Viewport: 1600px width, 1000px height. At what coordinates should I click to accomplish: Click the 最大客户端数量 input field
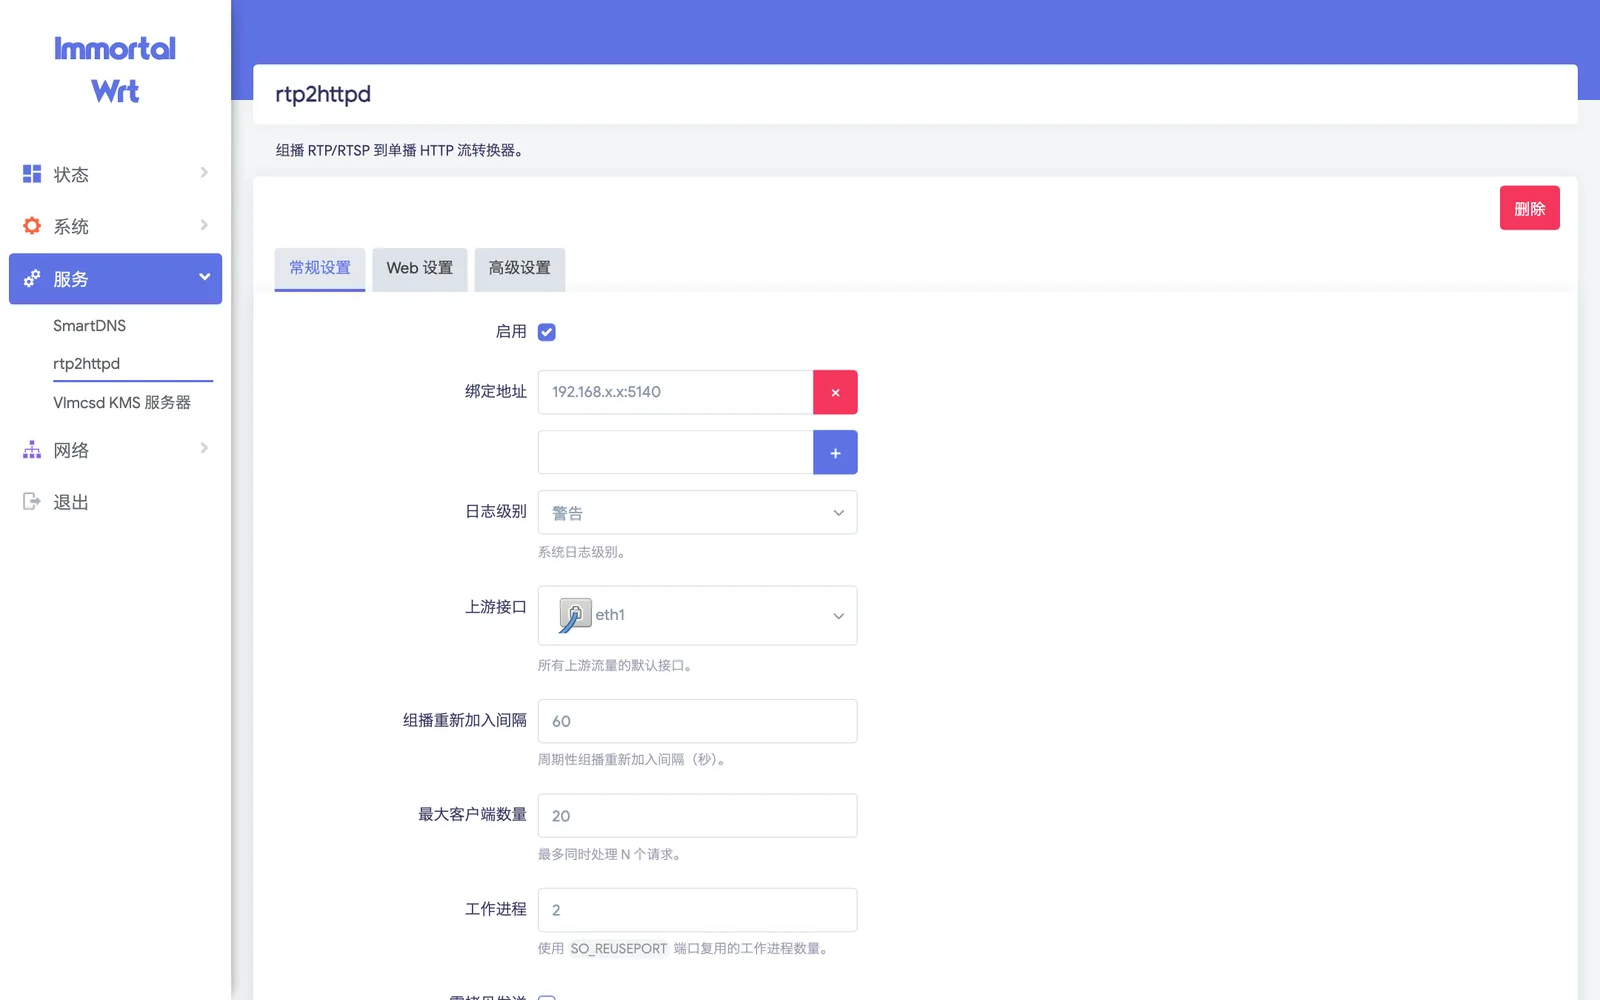point(697,815)
